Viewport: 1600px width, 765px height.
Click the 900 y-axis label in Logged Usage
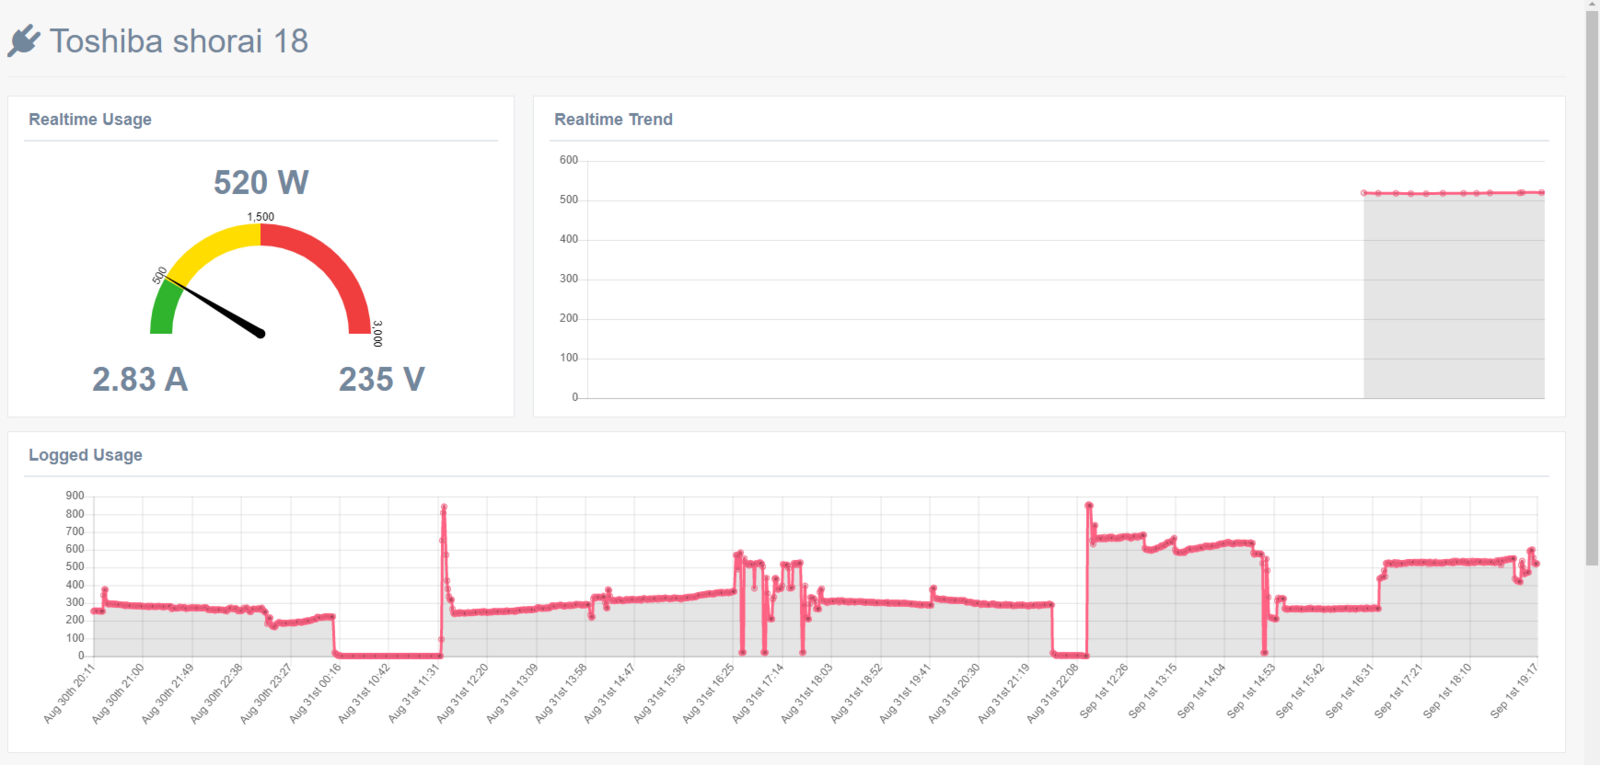click(x=75, y=496)
